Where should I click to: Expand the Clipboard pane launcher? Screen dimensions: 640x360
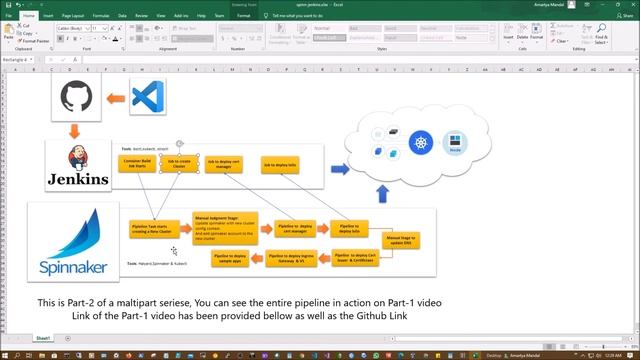pyautogui.click(x=51, y=49)
